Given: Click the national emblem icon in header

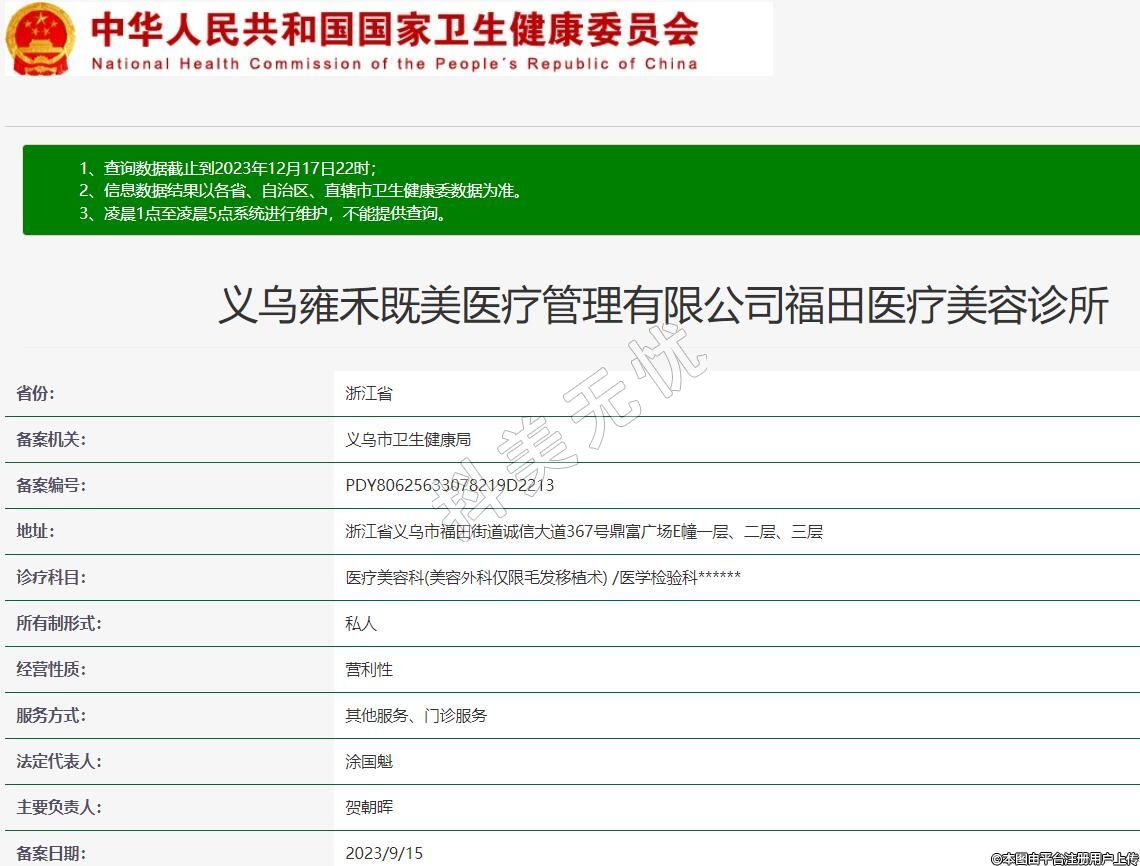Looking at the screenshot, I should (x=40, y=38).
